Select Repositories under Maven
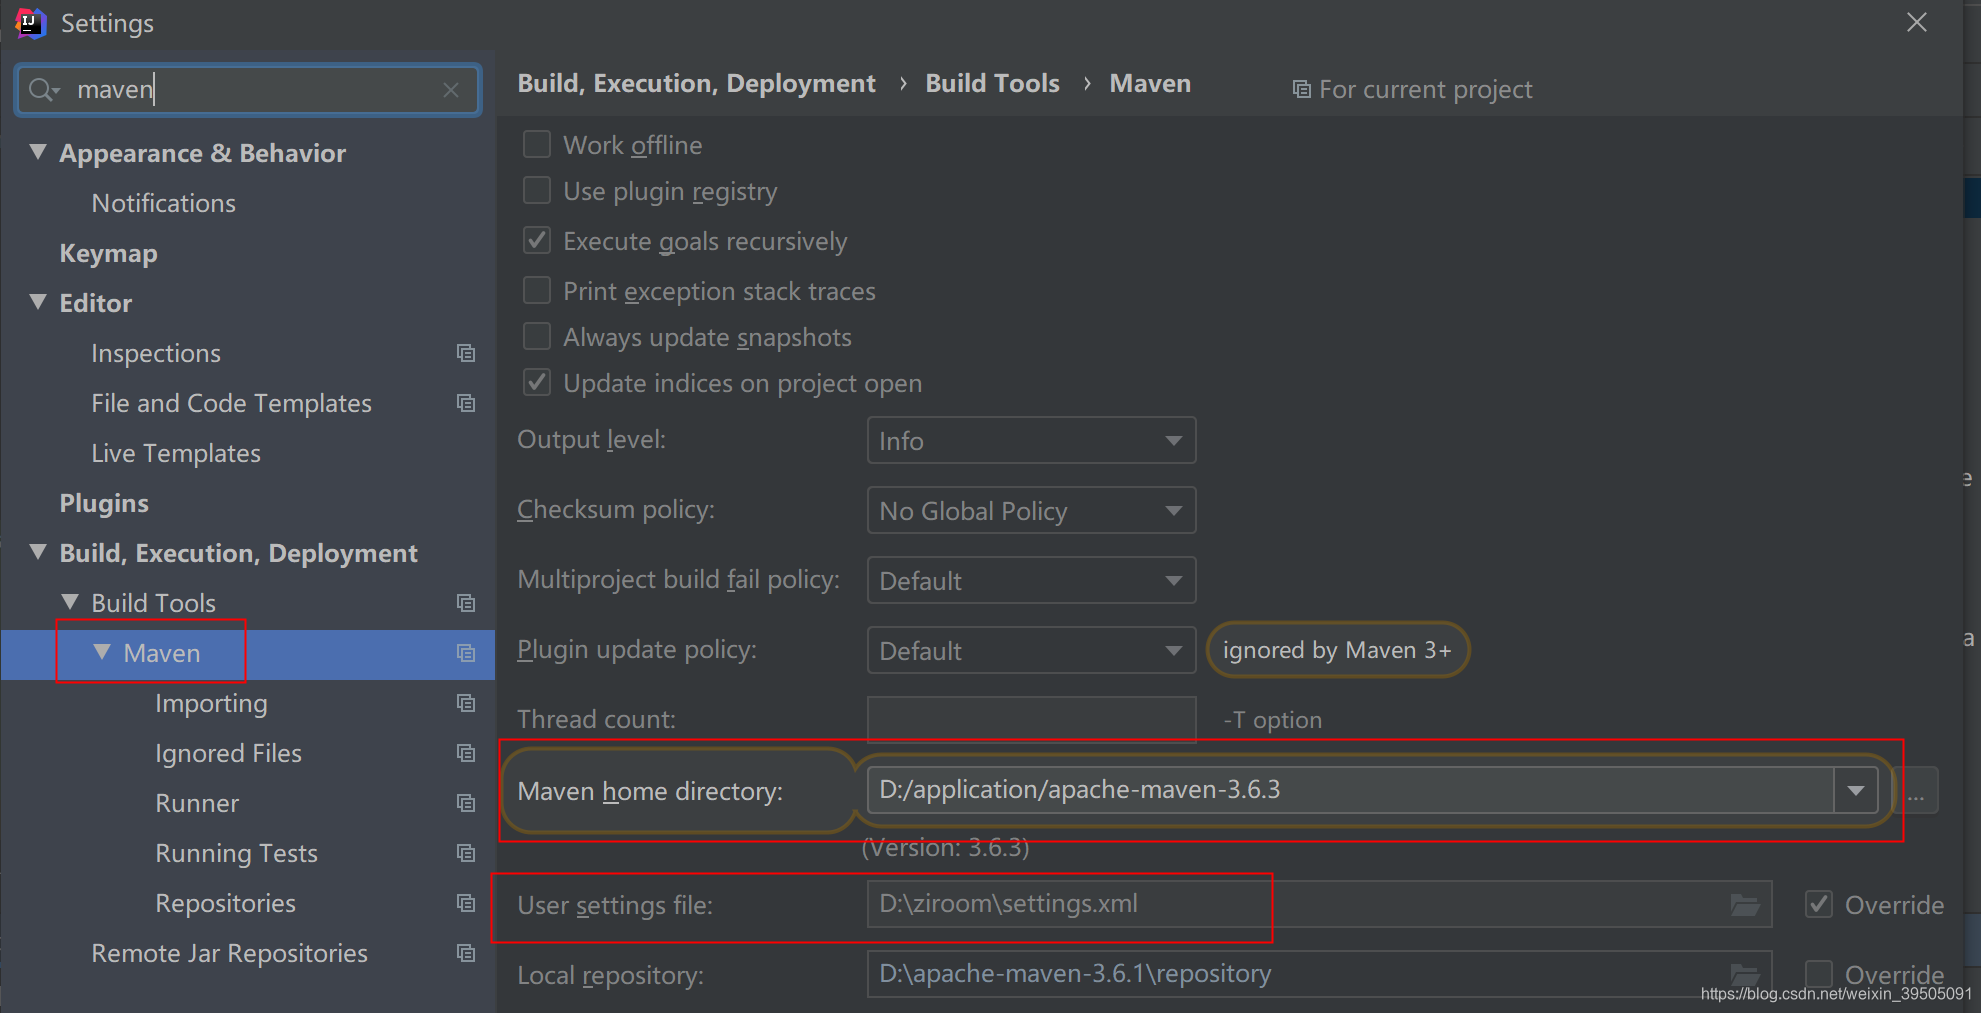Viewport: 1981px width, 1013px height. click(x=225, y=903)
